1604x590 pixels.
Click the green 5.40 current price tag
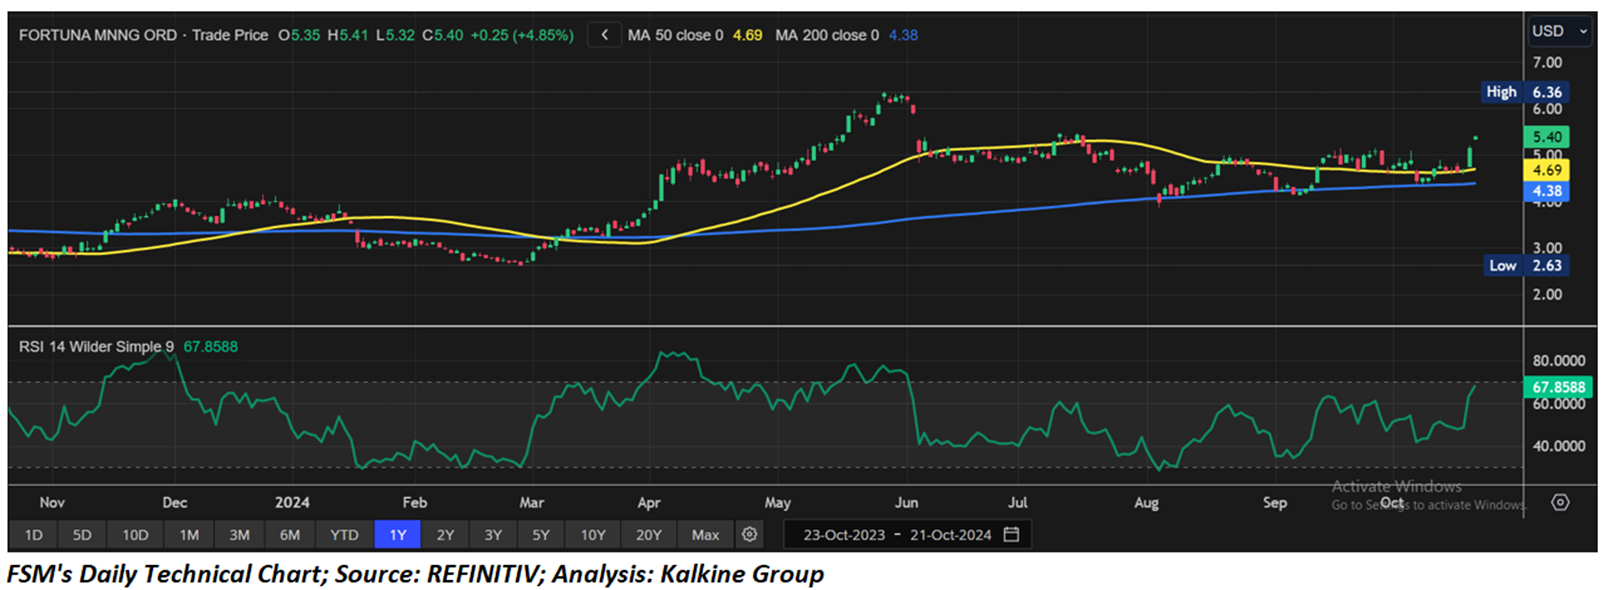[1546, 137]
